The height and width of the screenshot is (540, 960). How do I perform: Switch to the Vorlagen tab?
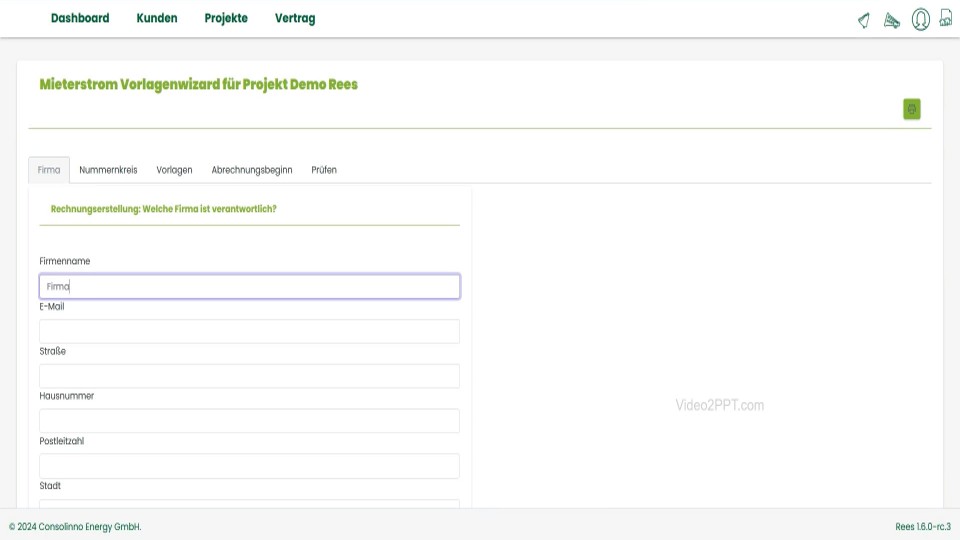click(174, 170)
